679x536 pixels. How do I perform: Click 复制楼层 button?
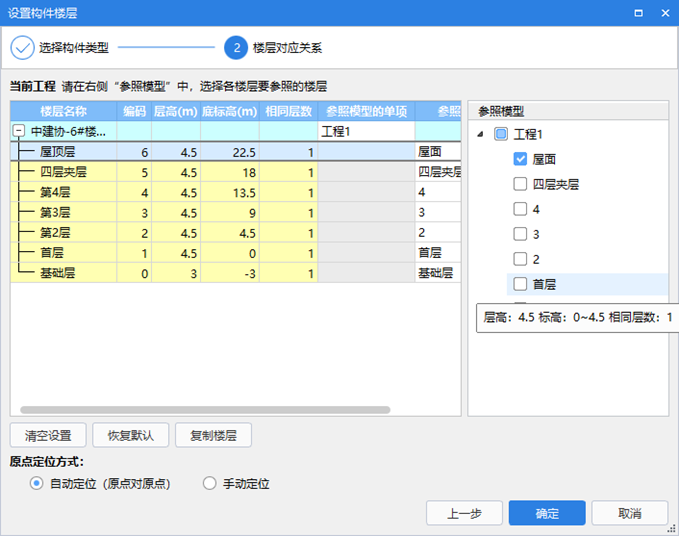coord(213,436)
